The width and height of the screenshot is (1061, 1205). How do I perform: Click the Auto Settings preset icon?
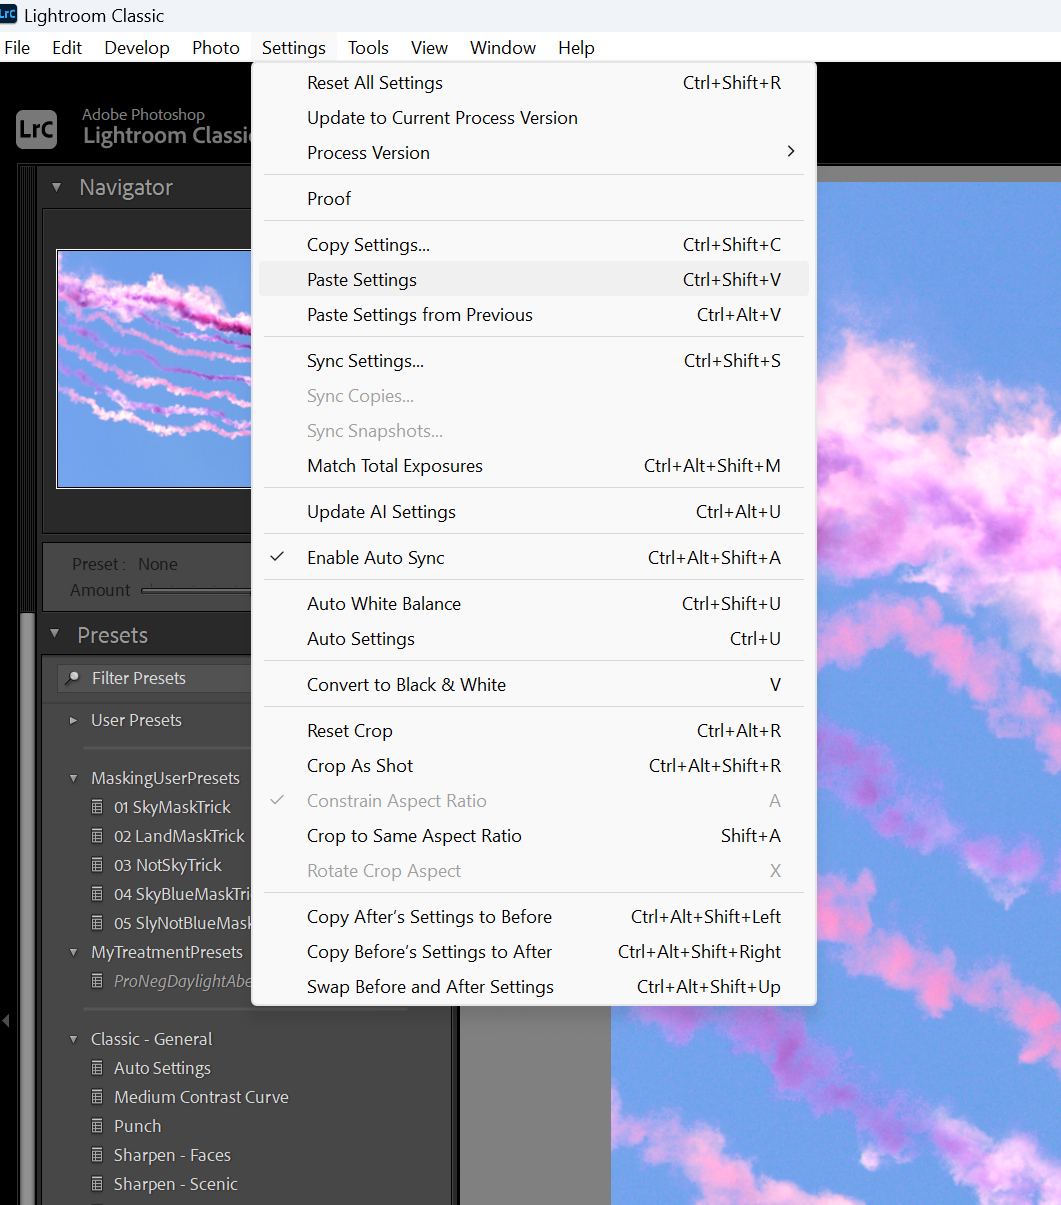click(97, 1068)
